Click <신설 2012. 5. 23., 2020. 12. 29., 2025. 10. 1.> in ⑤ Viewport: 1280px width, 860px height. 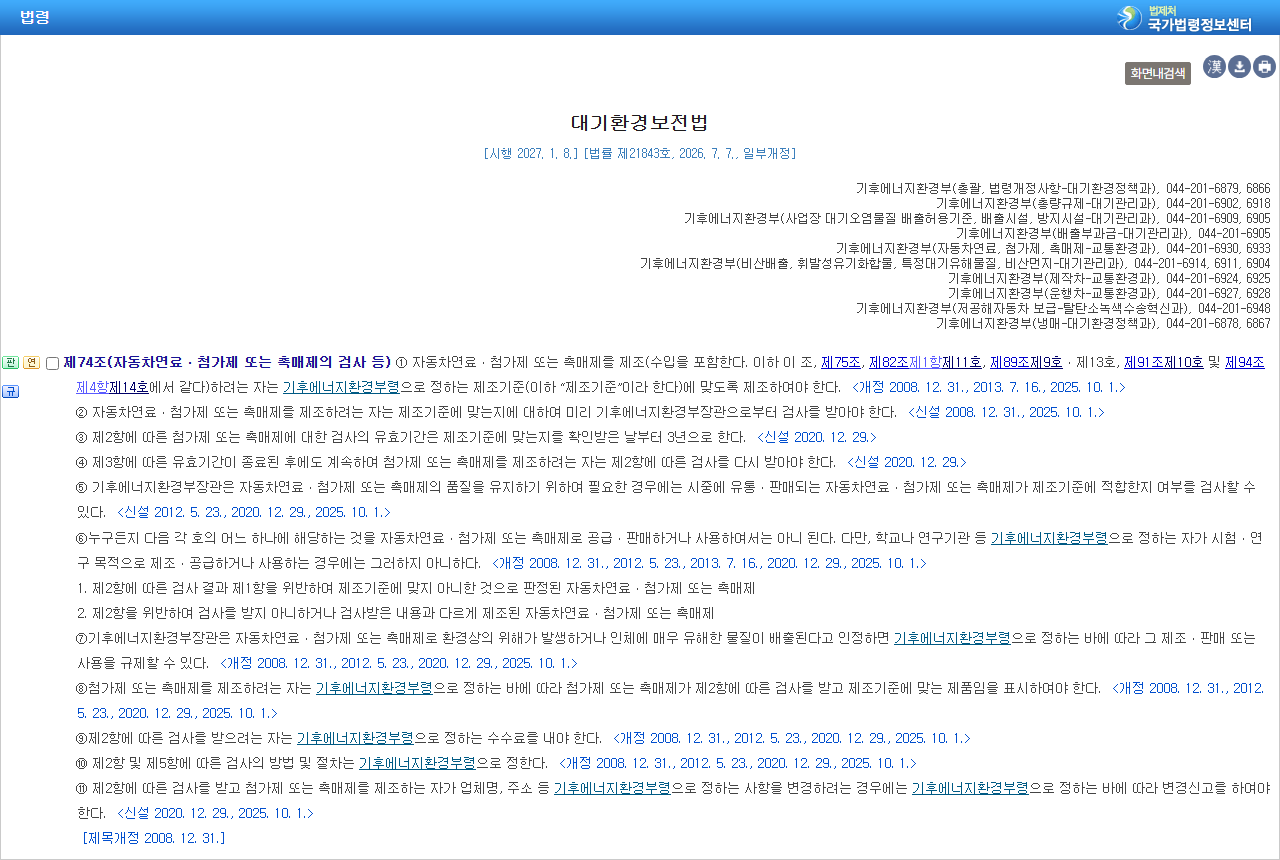click(x=254, y=512)
